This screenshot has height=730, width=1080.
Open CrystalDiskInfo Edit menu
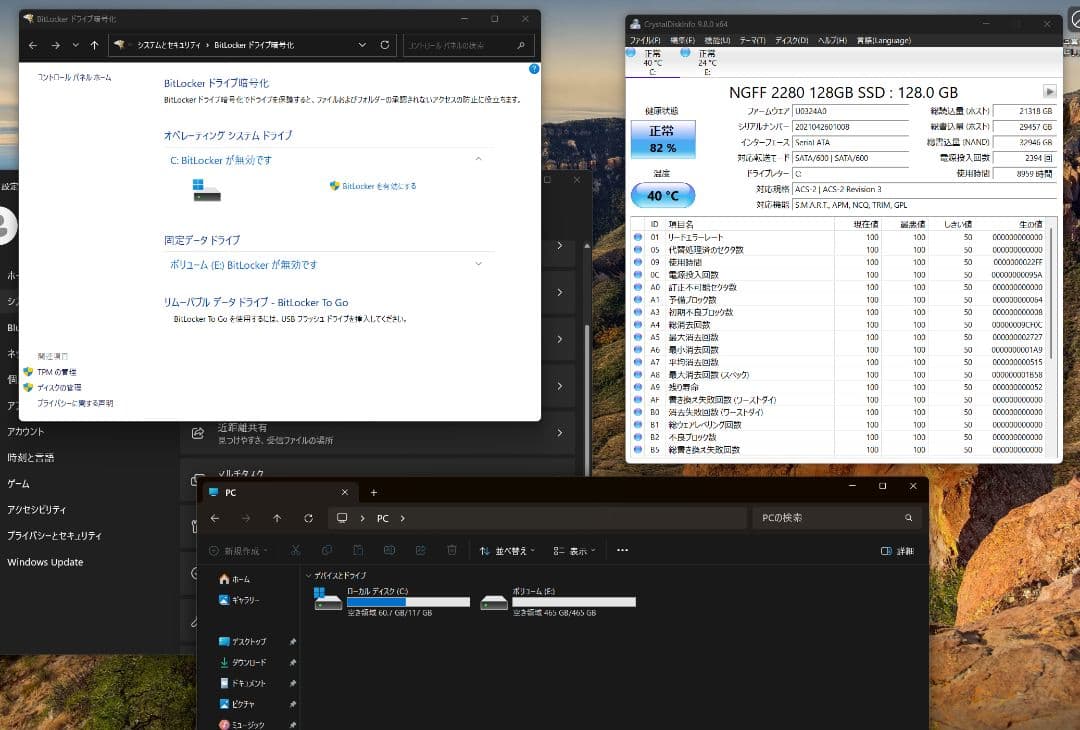coord(682,41)
